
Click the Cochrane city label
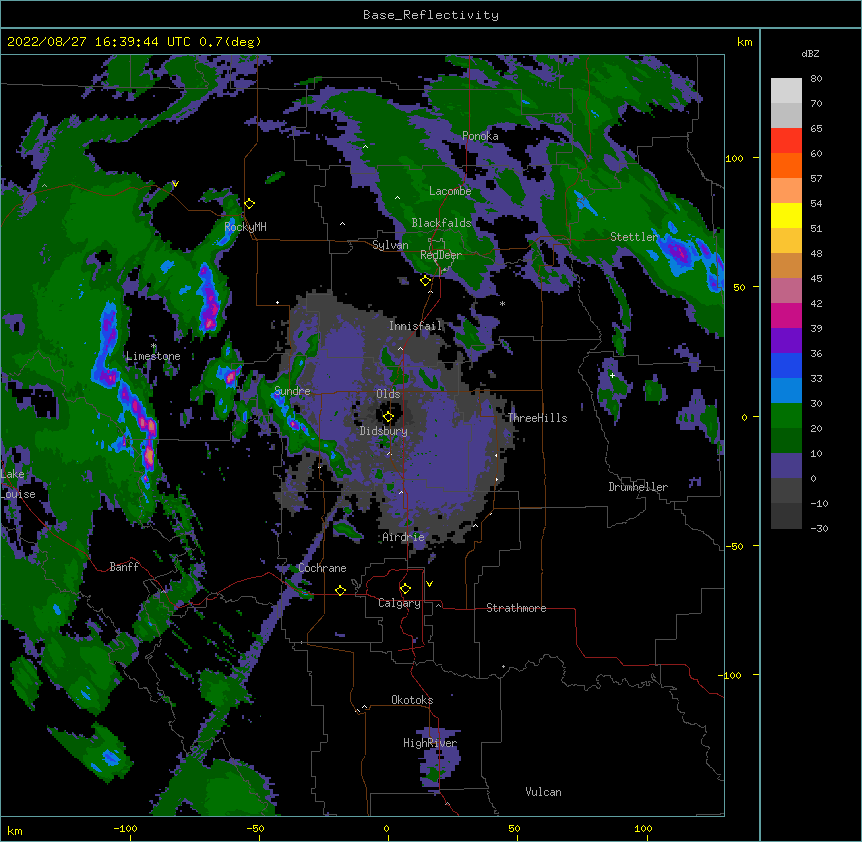[x=322, y=568]
